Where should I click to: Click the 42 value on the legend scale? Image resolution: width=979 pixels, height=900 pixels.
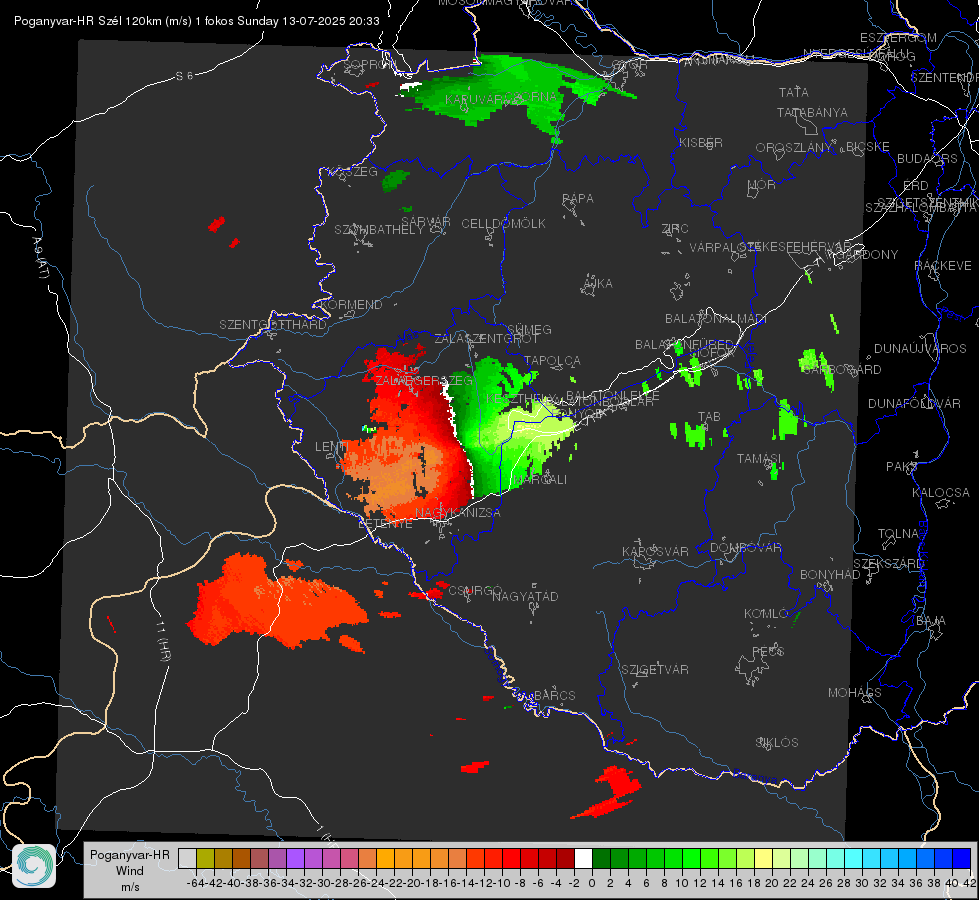coord(970,883)
